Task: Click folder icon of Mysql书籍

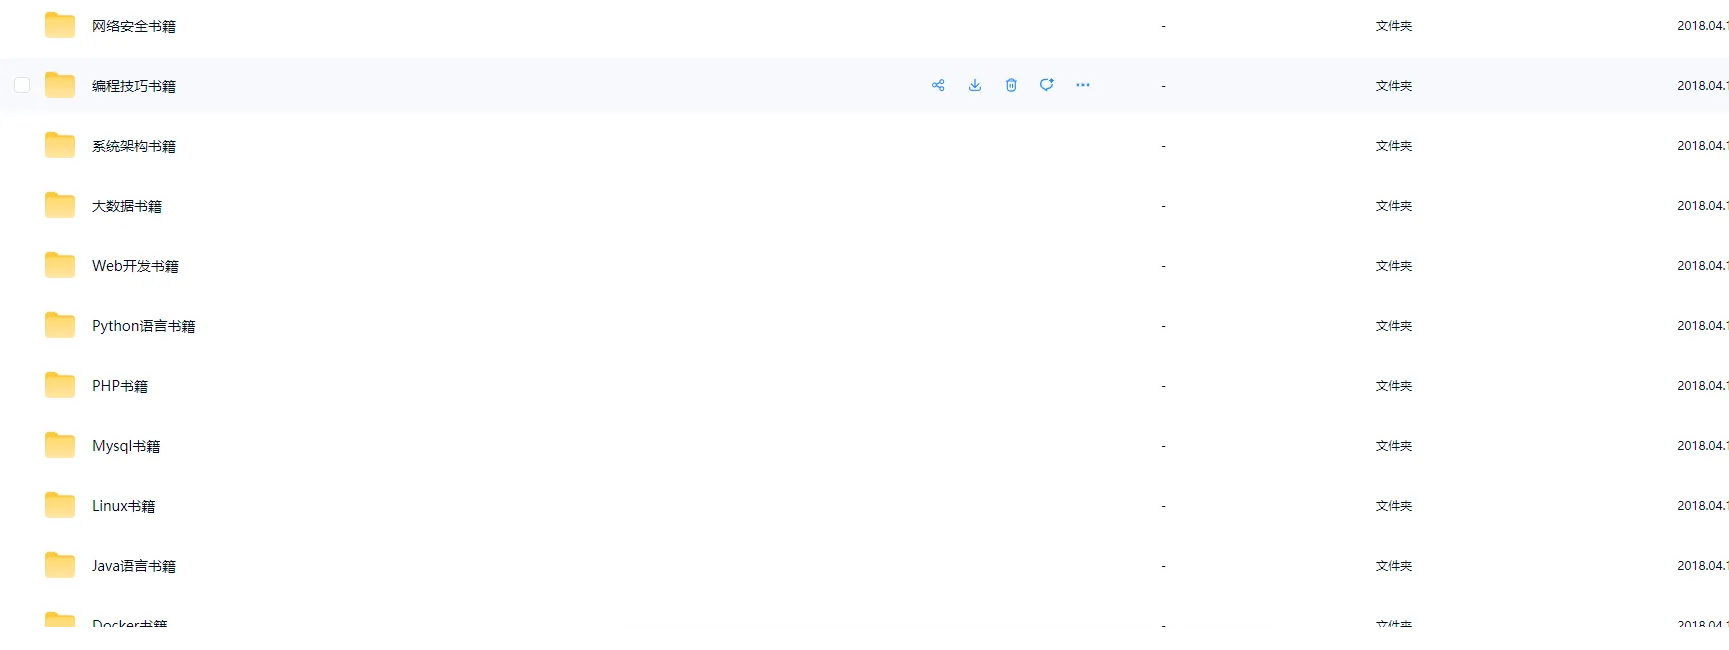Action: [60, 445]
